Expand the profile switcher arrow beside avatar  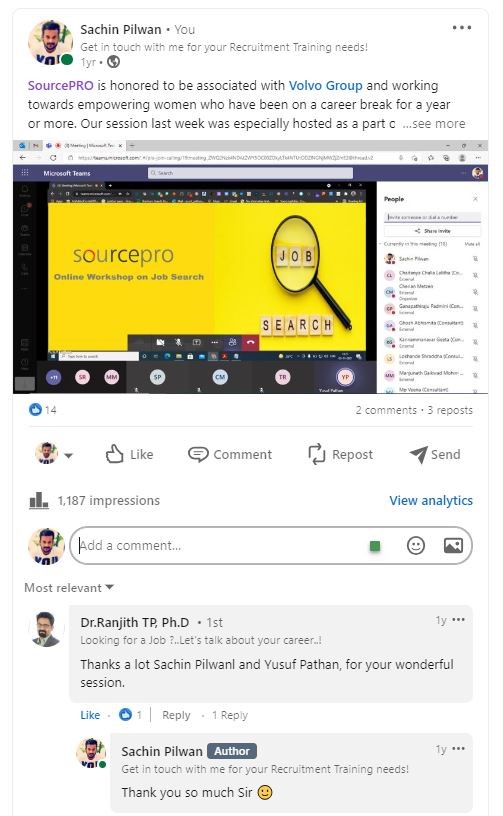[x=68, y=455]
